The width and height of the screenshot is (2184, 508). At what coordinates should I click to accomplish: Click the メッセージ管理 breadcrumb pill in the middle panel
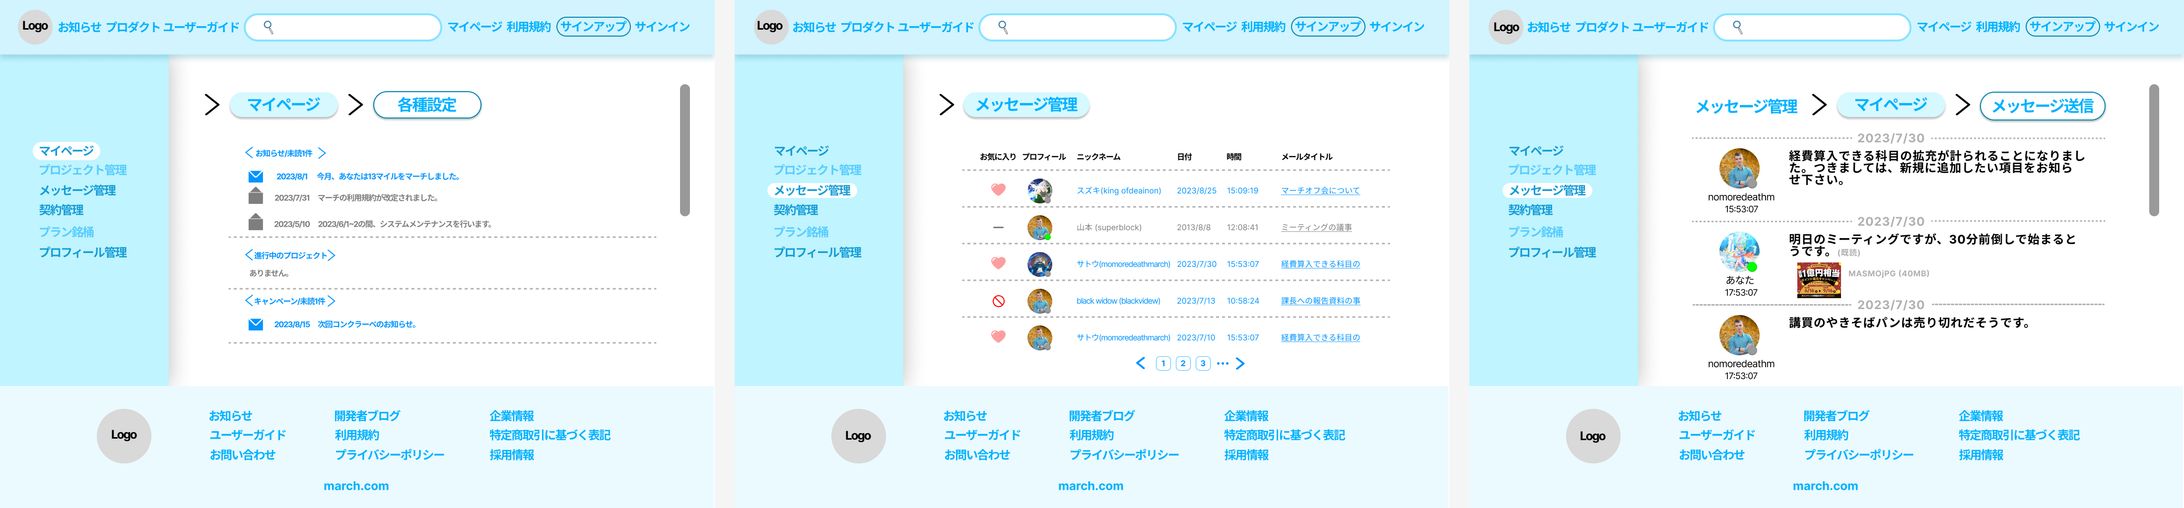tap(1026, 105)
